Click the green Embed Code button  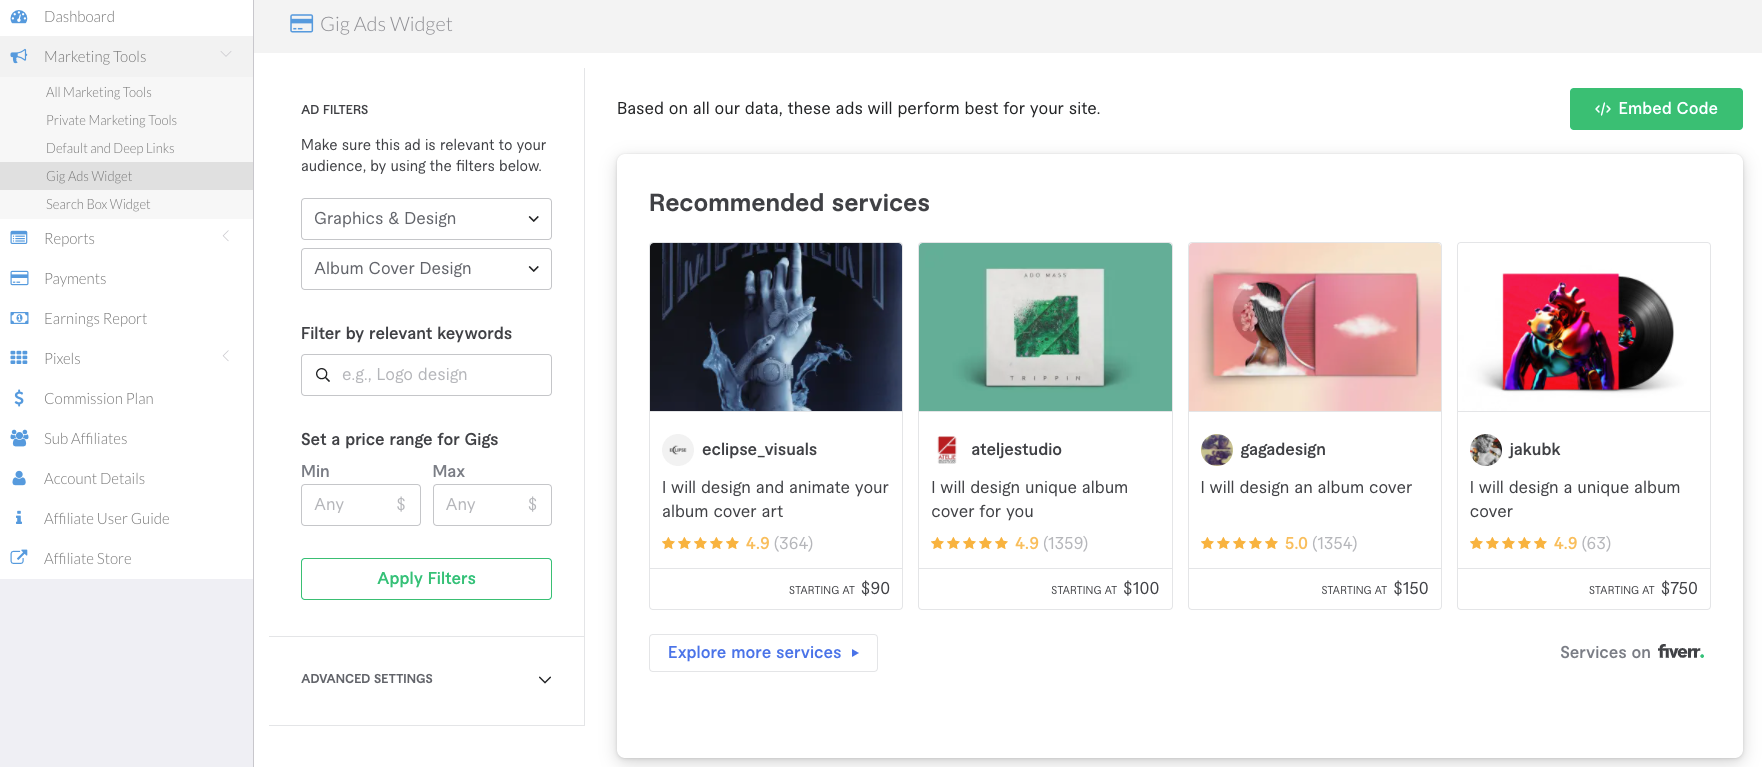point(1656,108)
